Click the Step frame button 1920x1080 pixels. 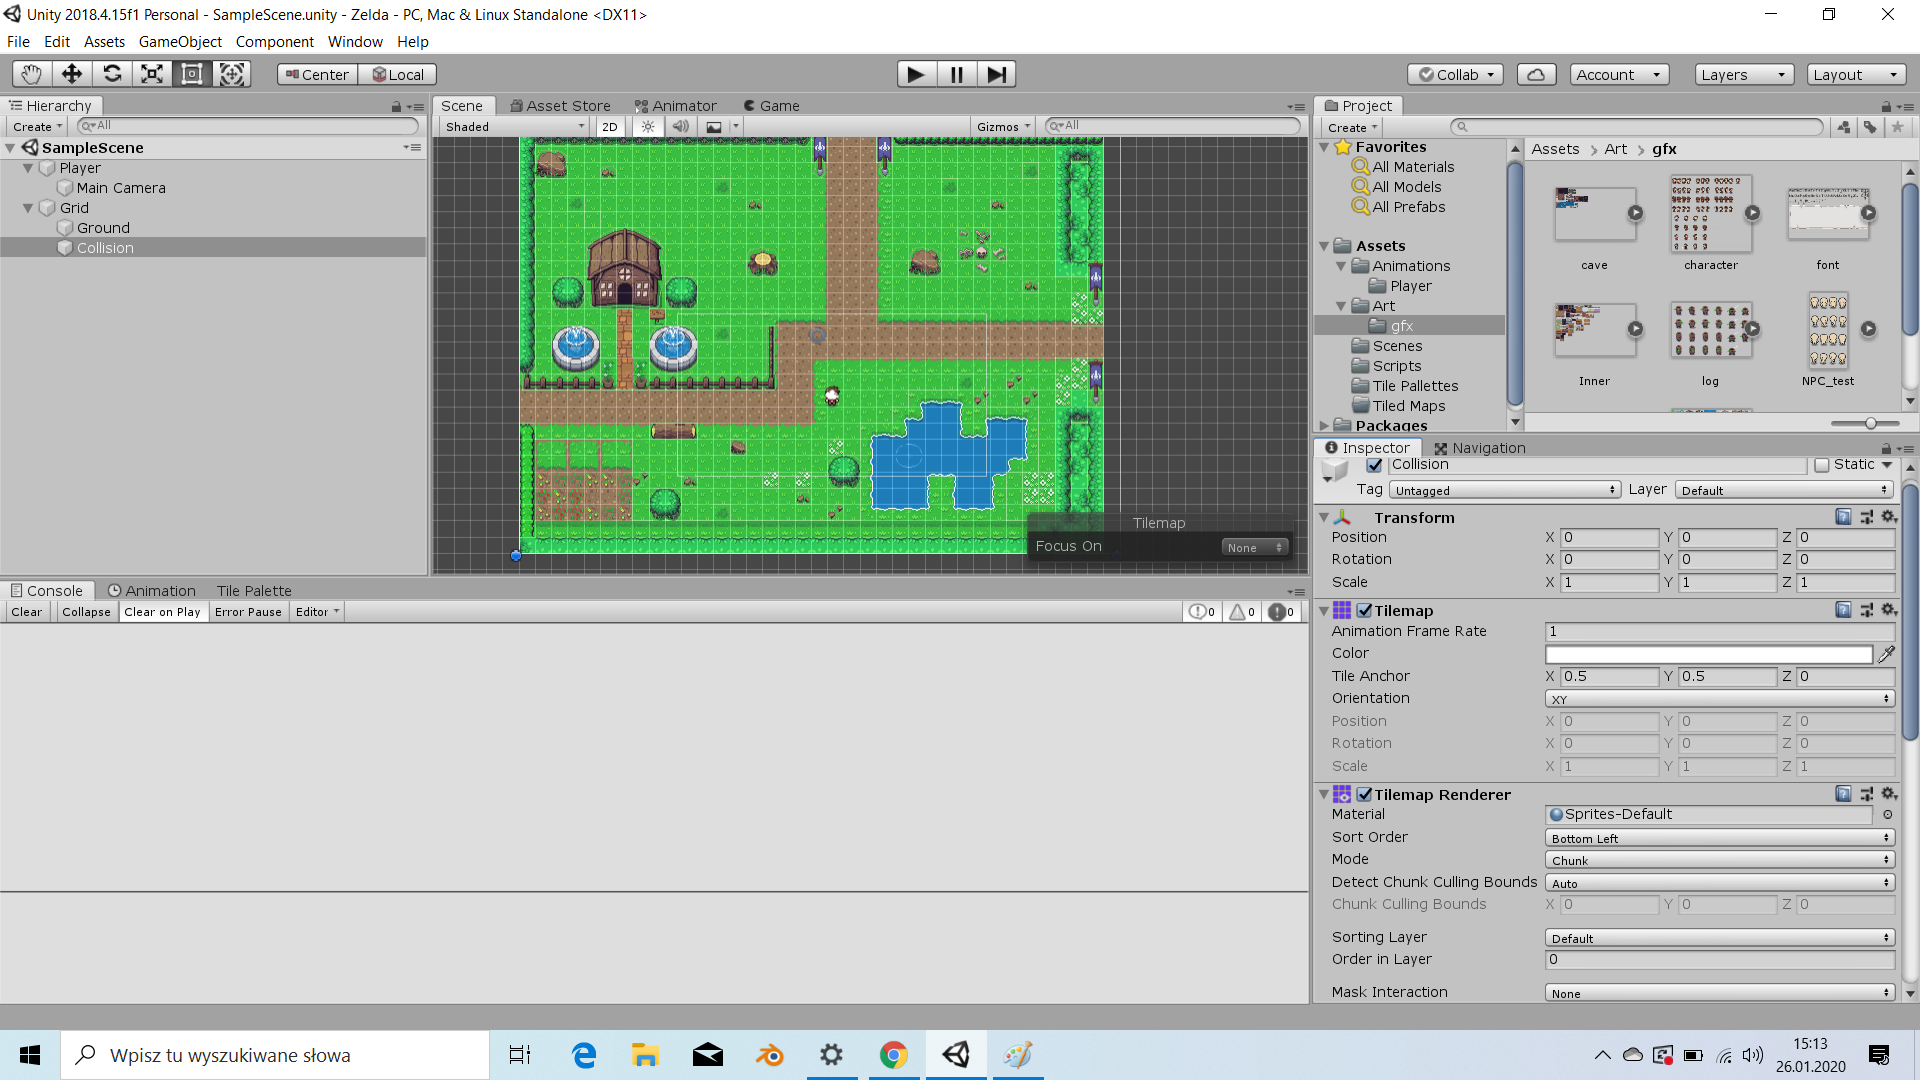click(x=996, y=74)
